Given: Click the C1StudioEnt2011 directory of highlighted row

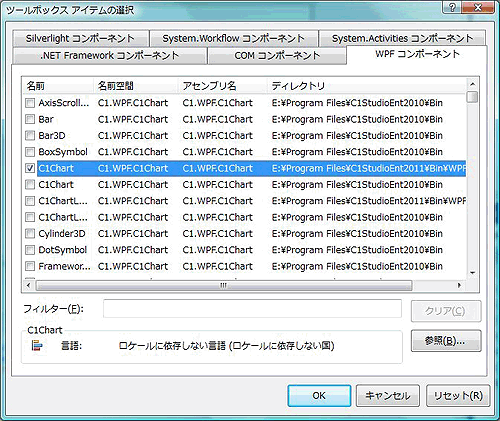Looking at the screenshot, I should click(x=369, y=168).
